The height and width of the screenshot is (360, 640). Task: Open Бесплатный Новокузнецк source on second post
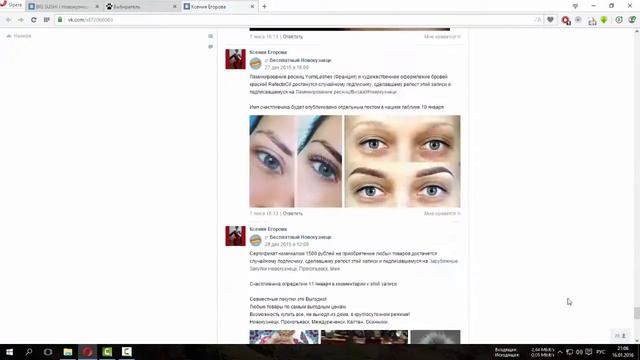point(300,237)
